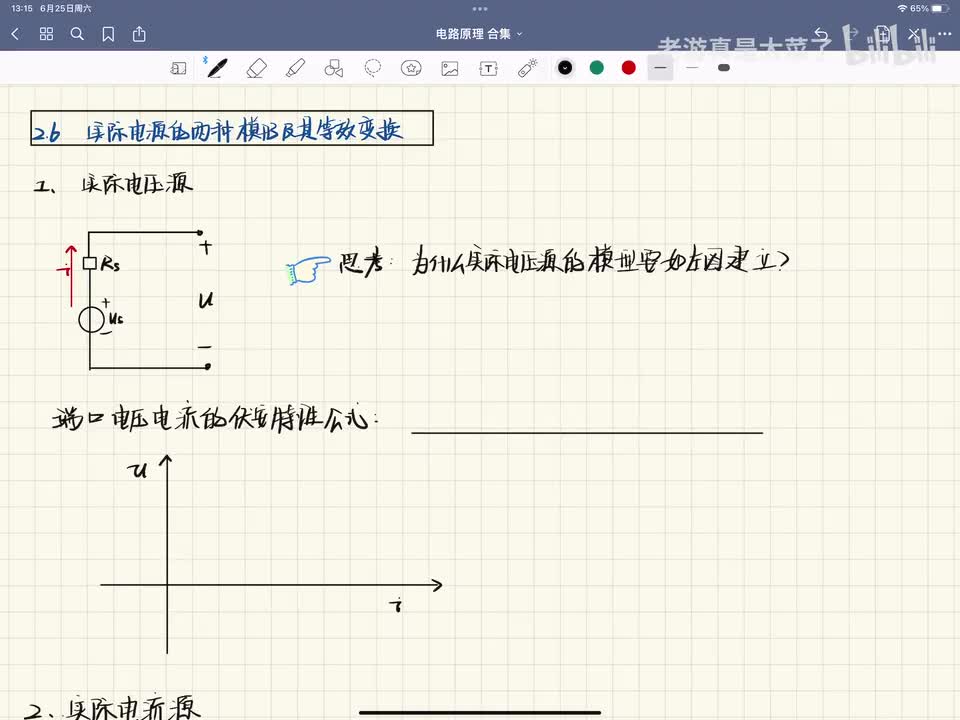
Task: Open the more options ellipsis menu
Action: click(x=945, y=34)
